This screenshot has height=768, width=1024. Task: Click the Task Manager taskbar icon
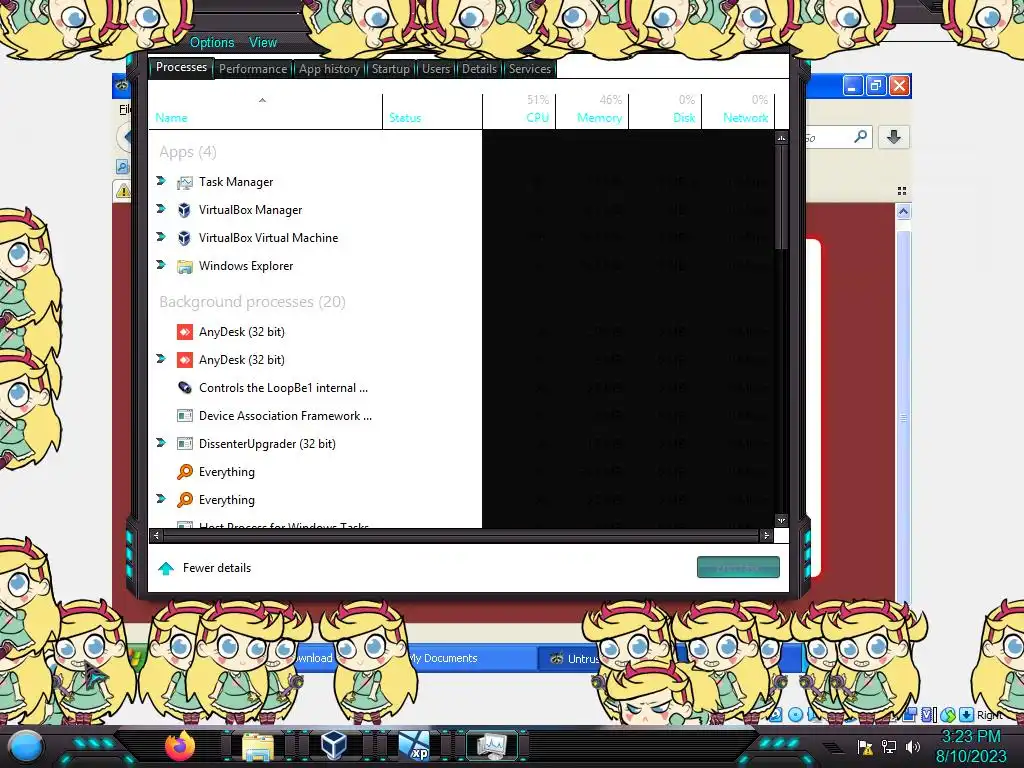point(492,746)
